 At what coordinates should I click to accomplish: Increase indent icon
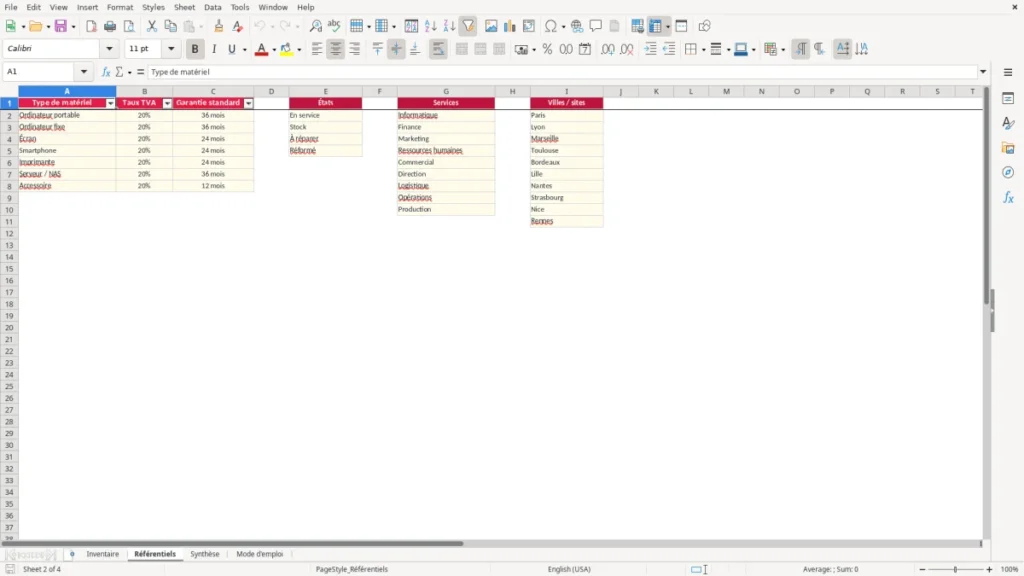click(x=650, y=49)
